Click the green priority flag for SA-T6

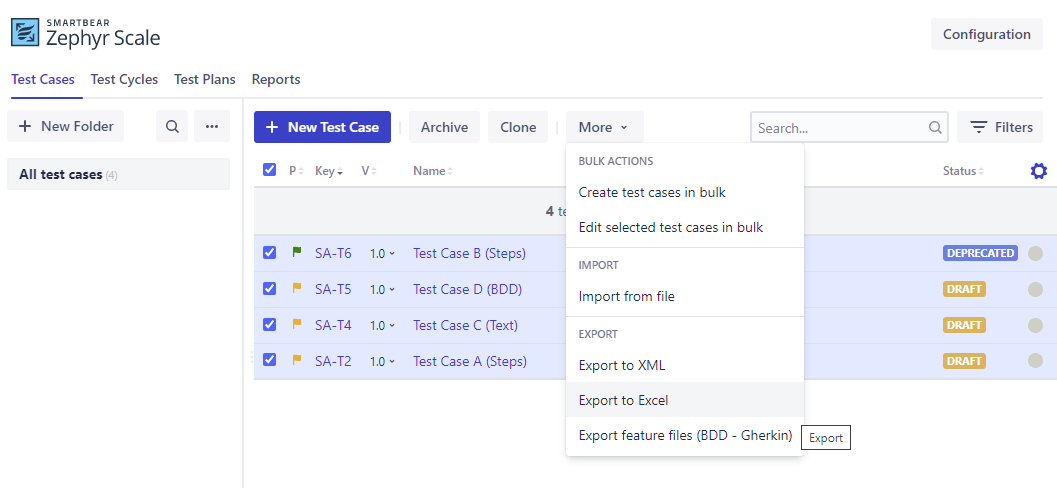[297, 253]
